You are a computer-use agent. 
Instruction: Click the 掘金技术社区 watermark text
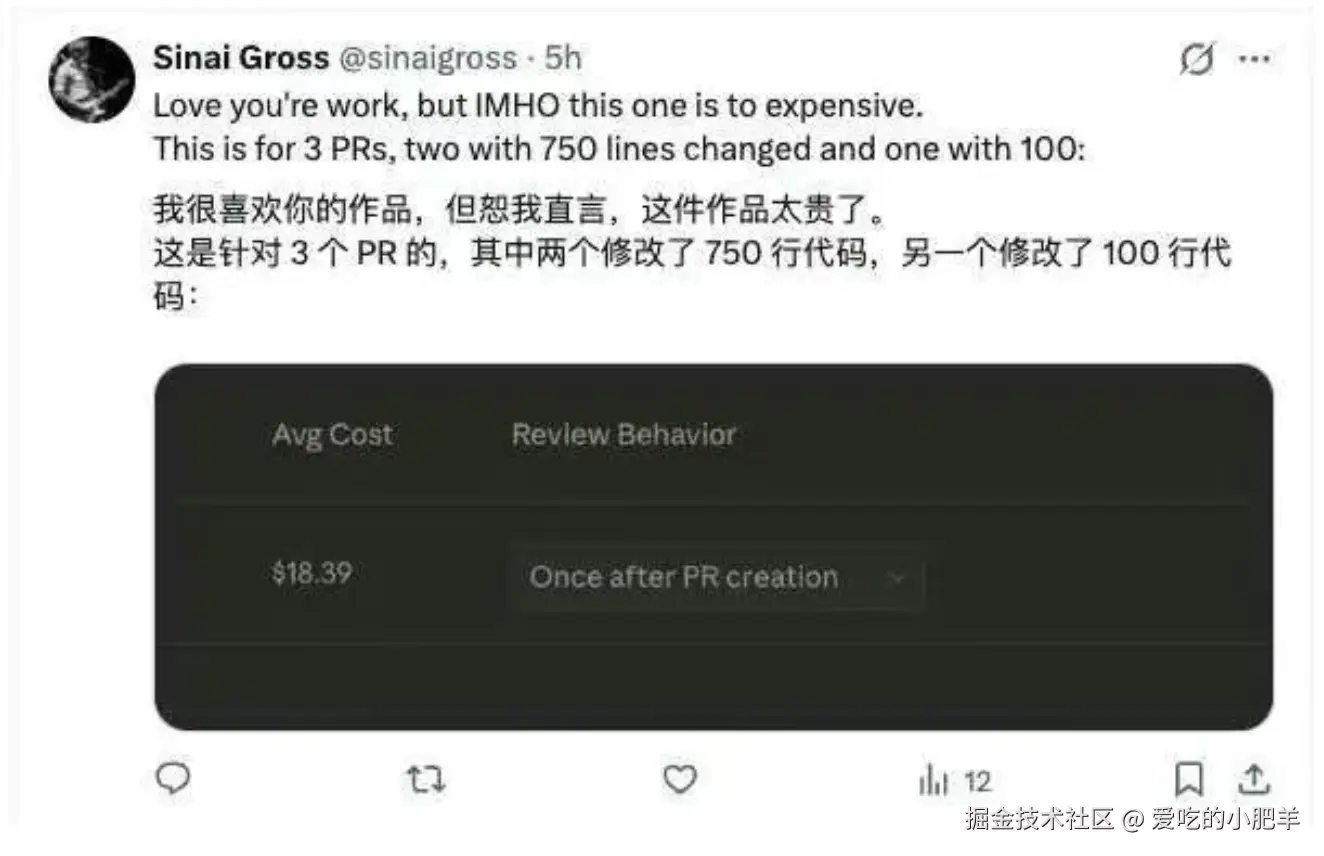pos(1040,819)
